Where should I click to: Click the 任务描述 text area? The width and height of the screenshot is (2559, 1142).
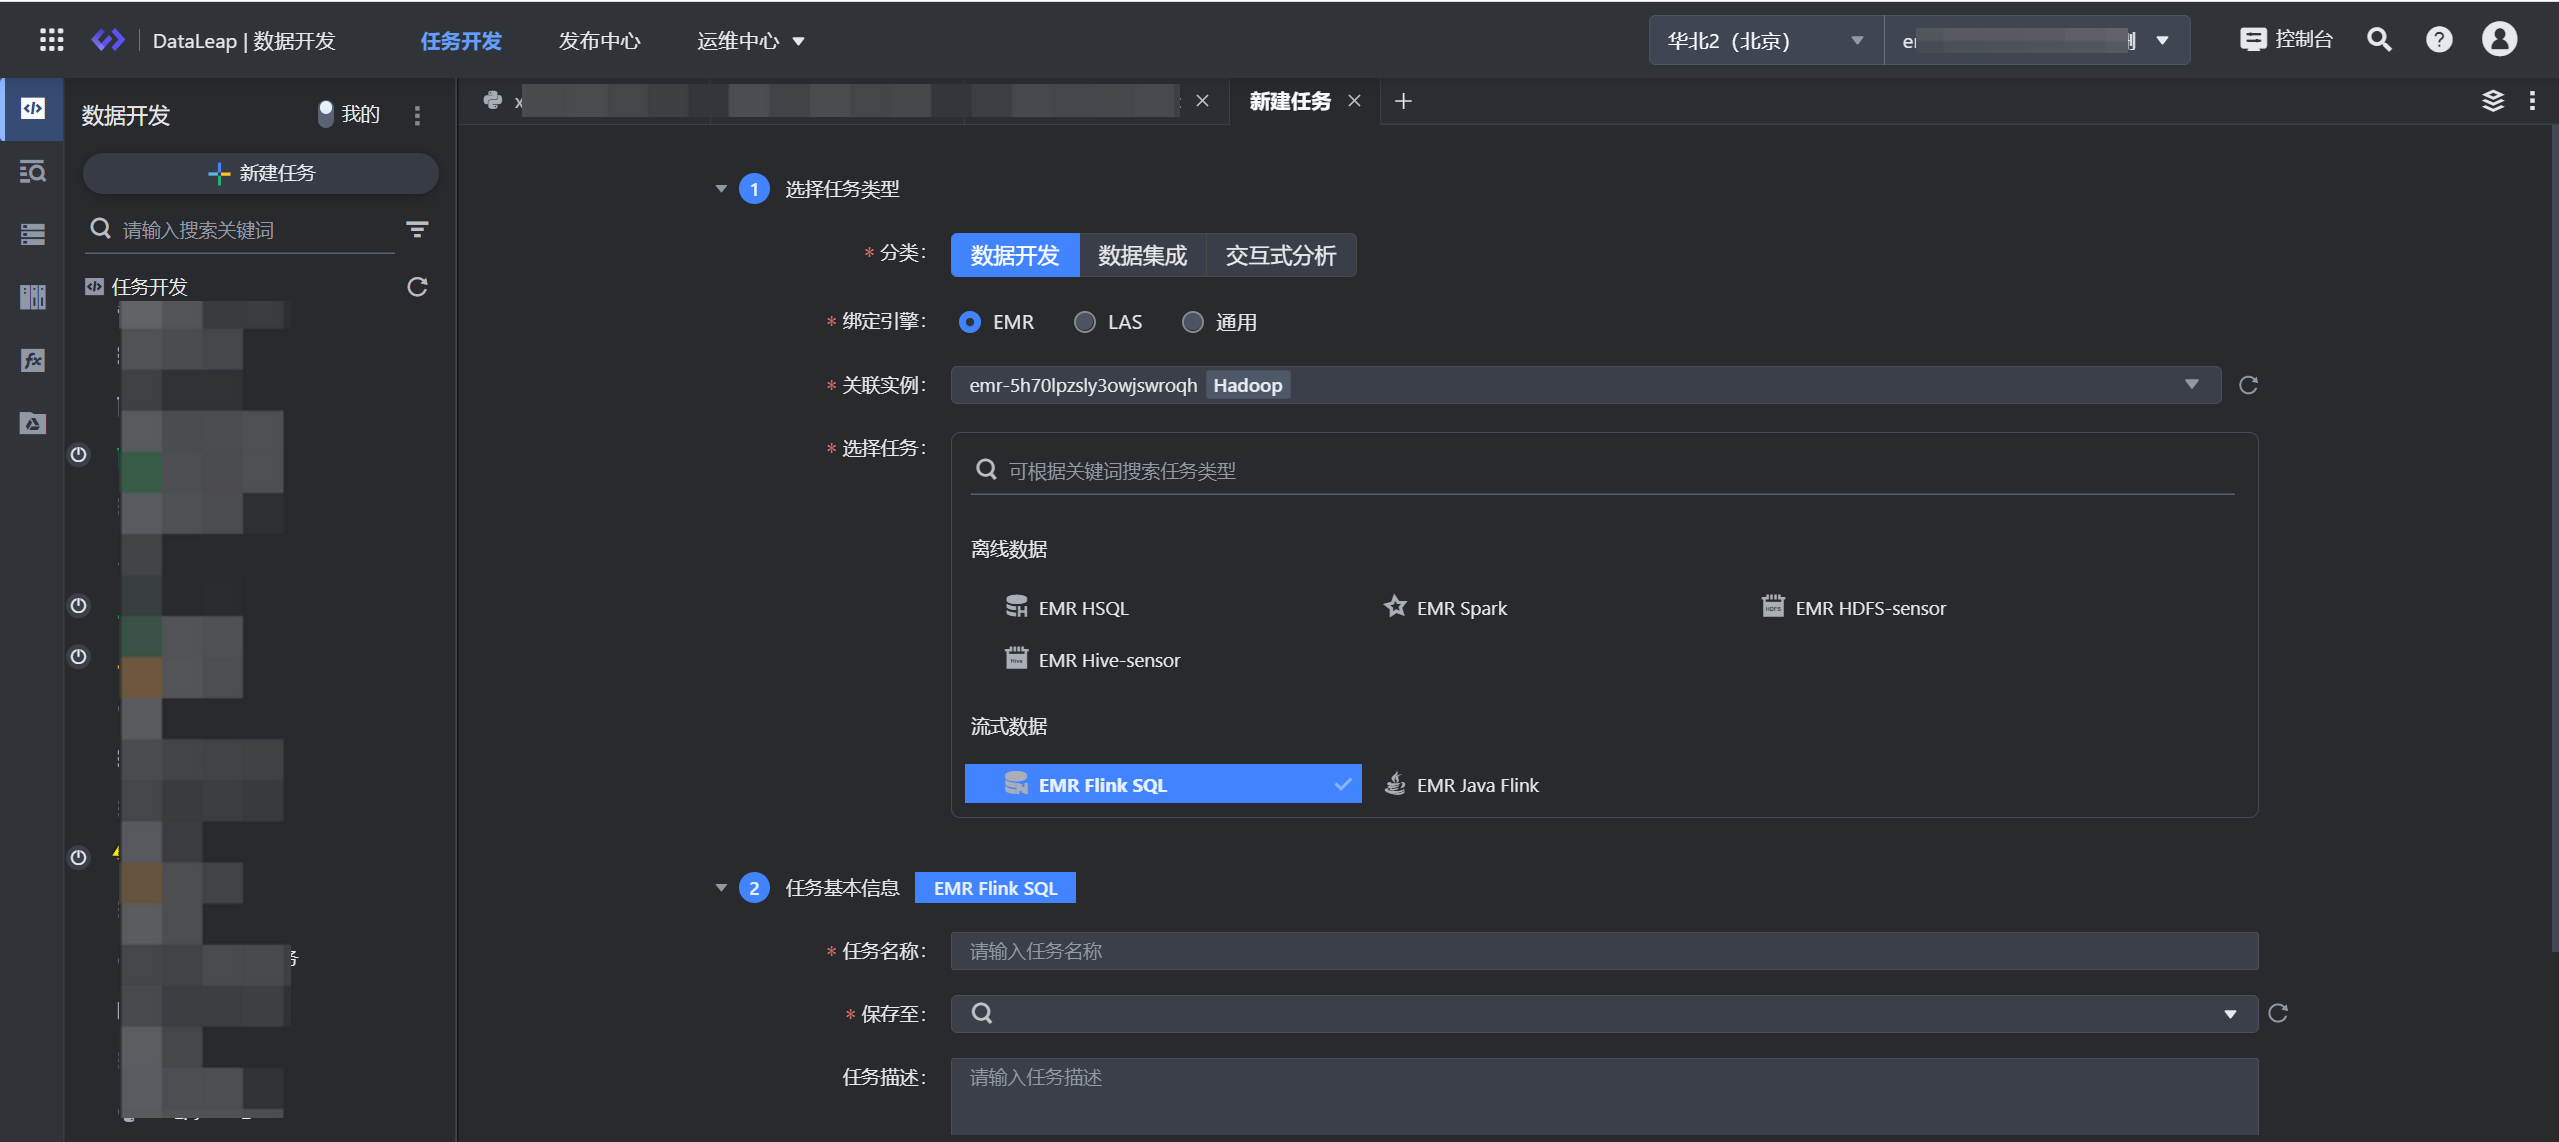(1603, 1096)
